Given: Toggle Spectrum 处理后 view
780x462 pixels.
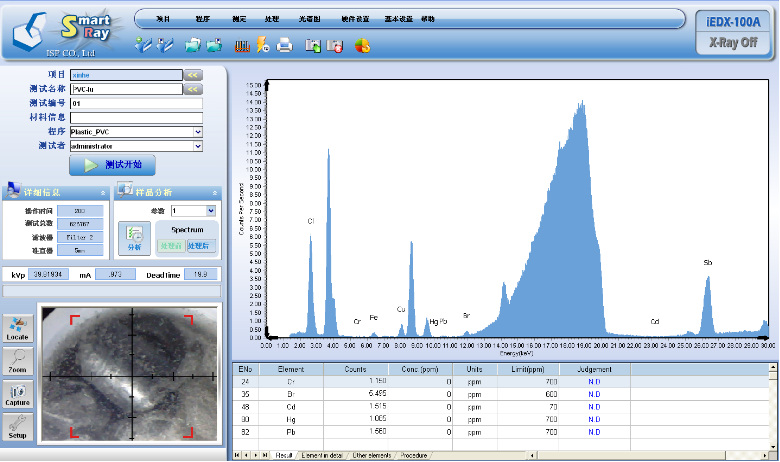Looking at the screenshot, I should [199, 245].
